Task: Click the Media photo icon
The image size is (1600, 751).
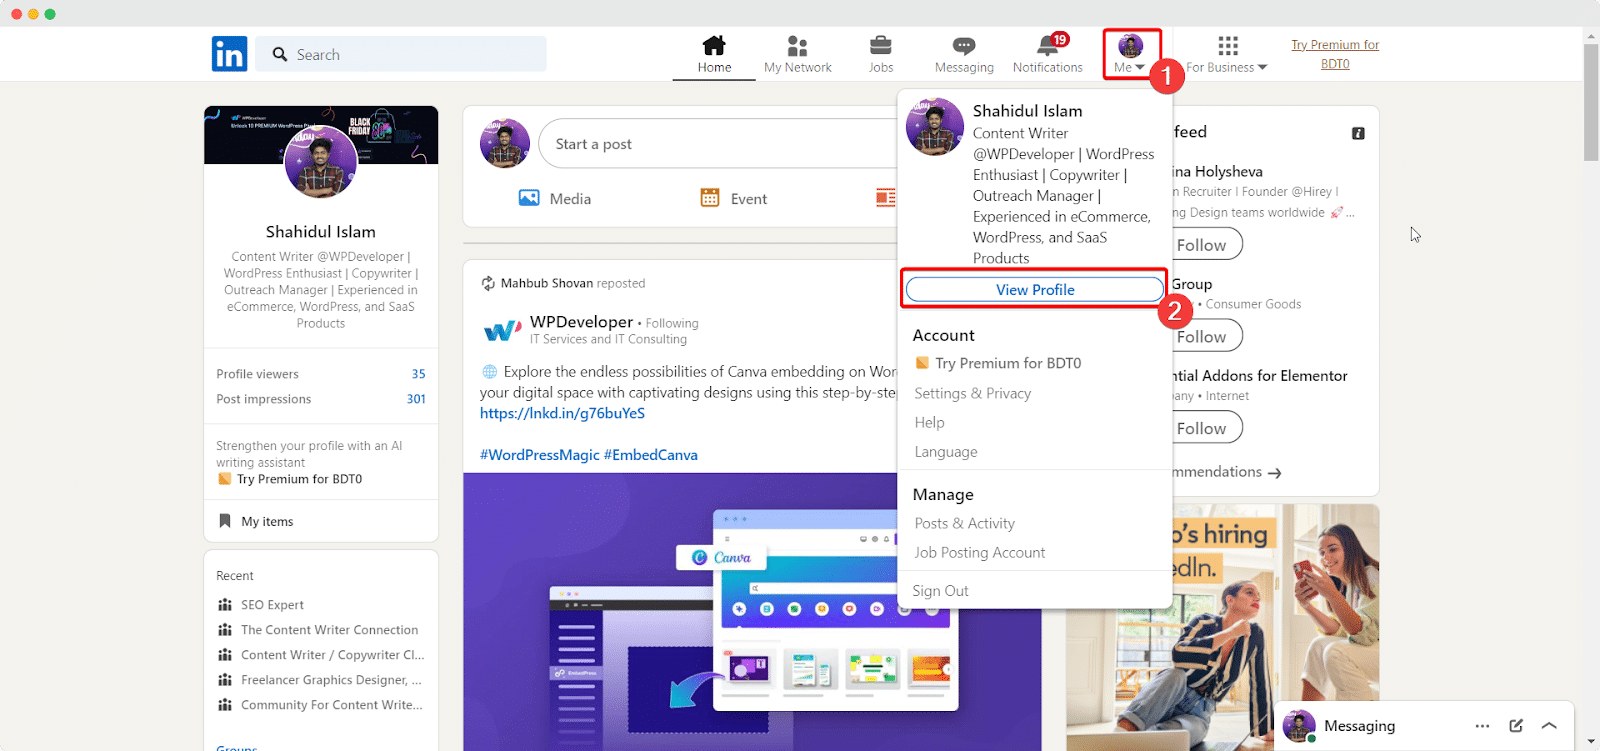Action: [x=529, y=198]
